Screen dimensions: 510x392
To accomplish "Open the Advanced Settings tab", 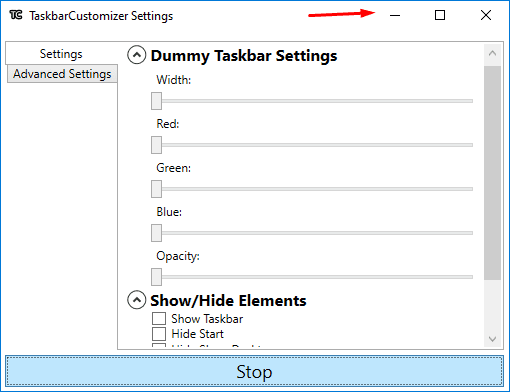I will click(x=62, y=74).
